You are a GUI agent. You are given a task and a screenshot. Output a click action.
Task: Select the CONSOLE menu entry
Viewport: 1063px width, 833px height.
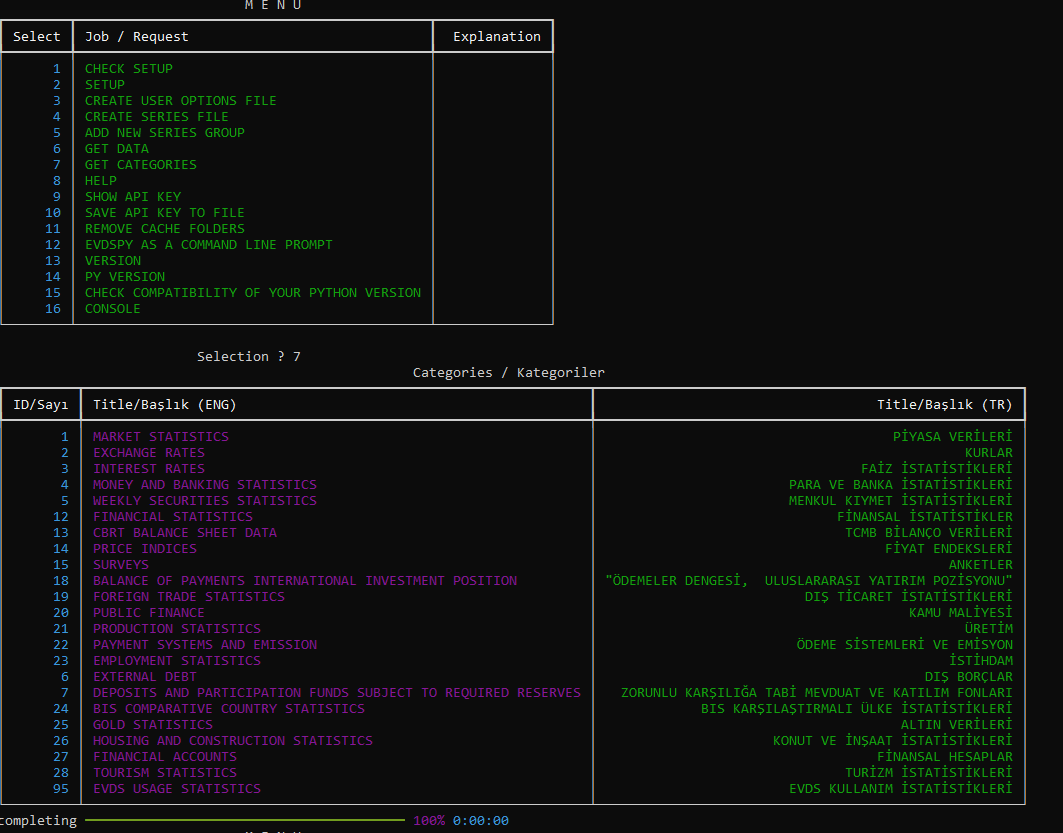pos(112,309)
